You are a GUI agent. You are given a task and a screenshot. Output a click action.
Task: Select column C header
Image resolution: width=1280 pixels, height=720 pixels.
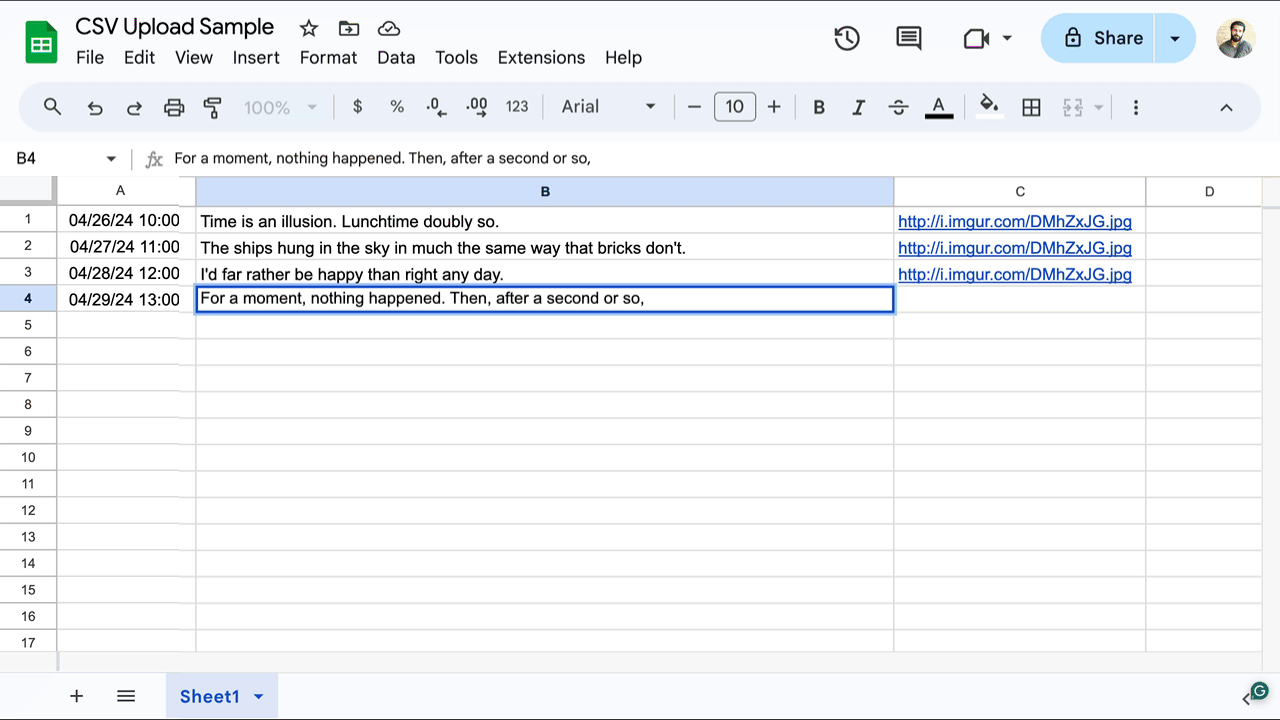pos(1020,191)
